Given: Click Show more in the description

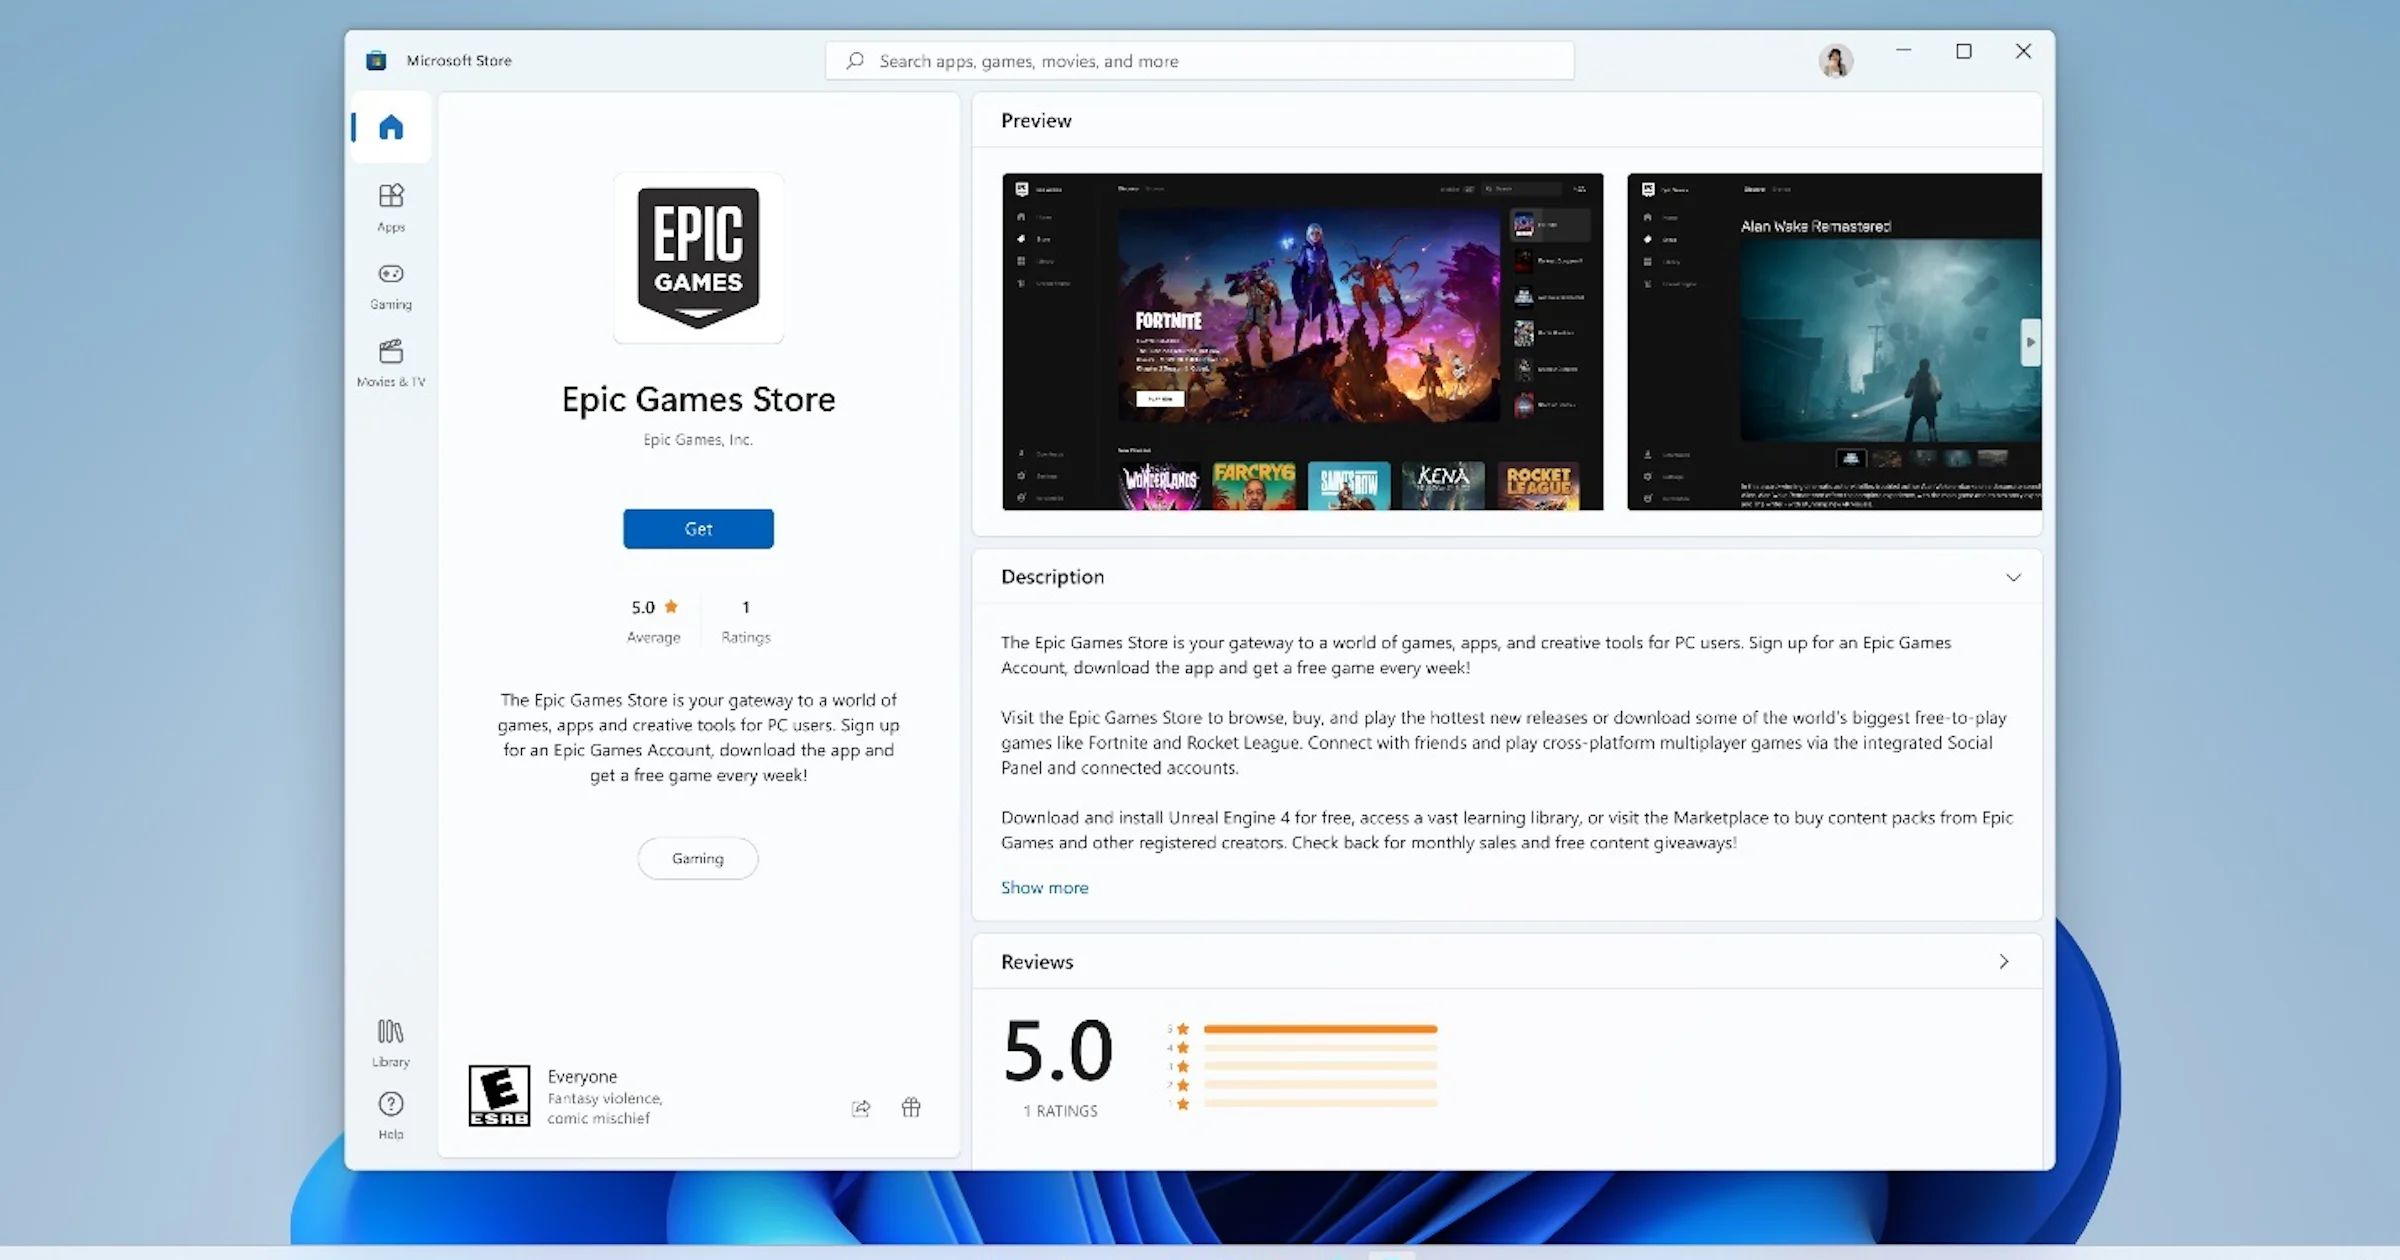Looking at the screenshot, I should (1044, 887).
